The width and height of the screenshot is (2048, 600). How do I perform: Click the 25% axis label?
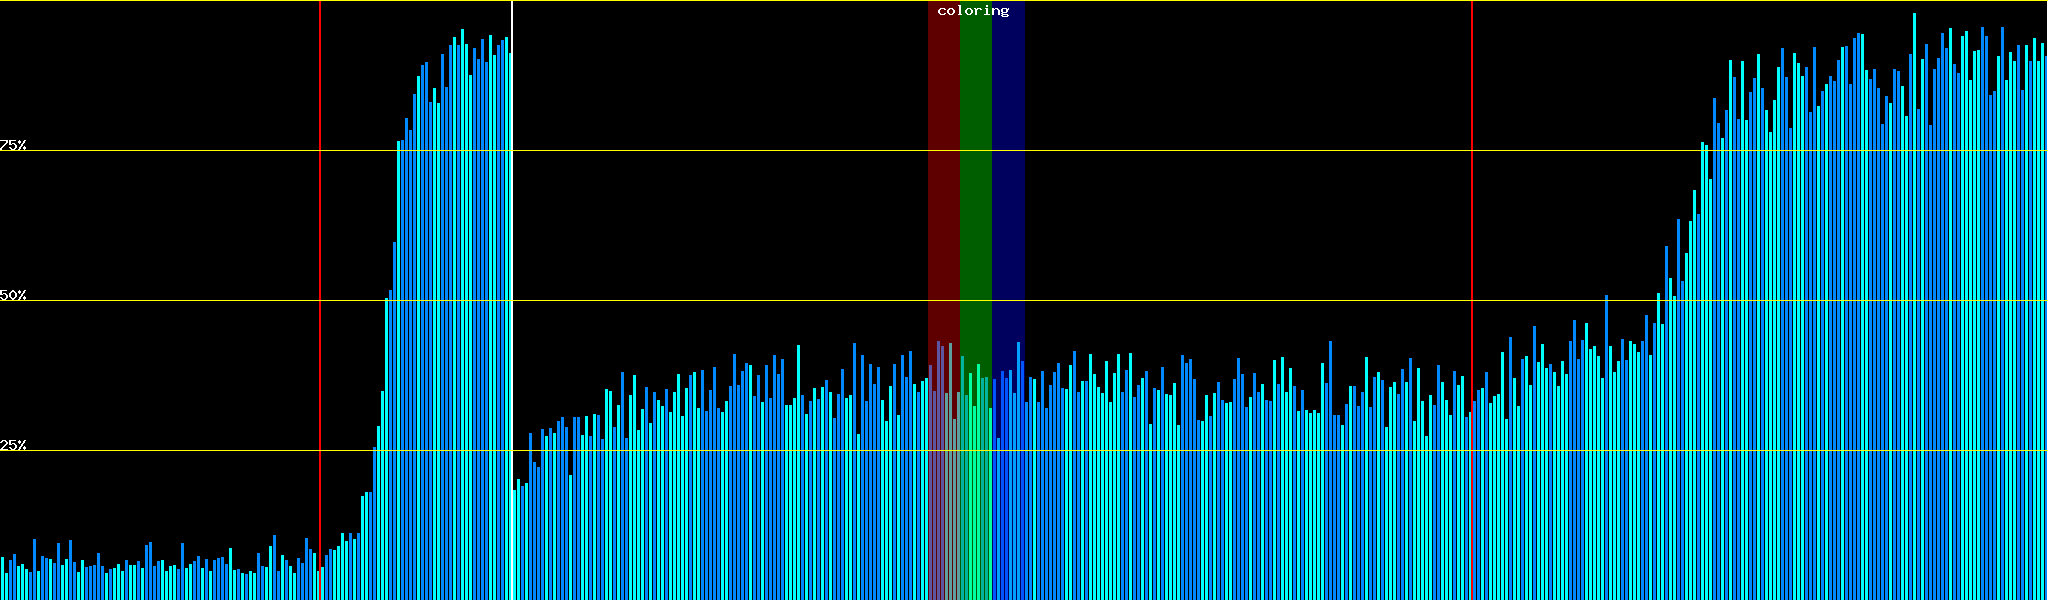(x=13, y=445)
